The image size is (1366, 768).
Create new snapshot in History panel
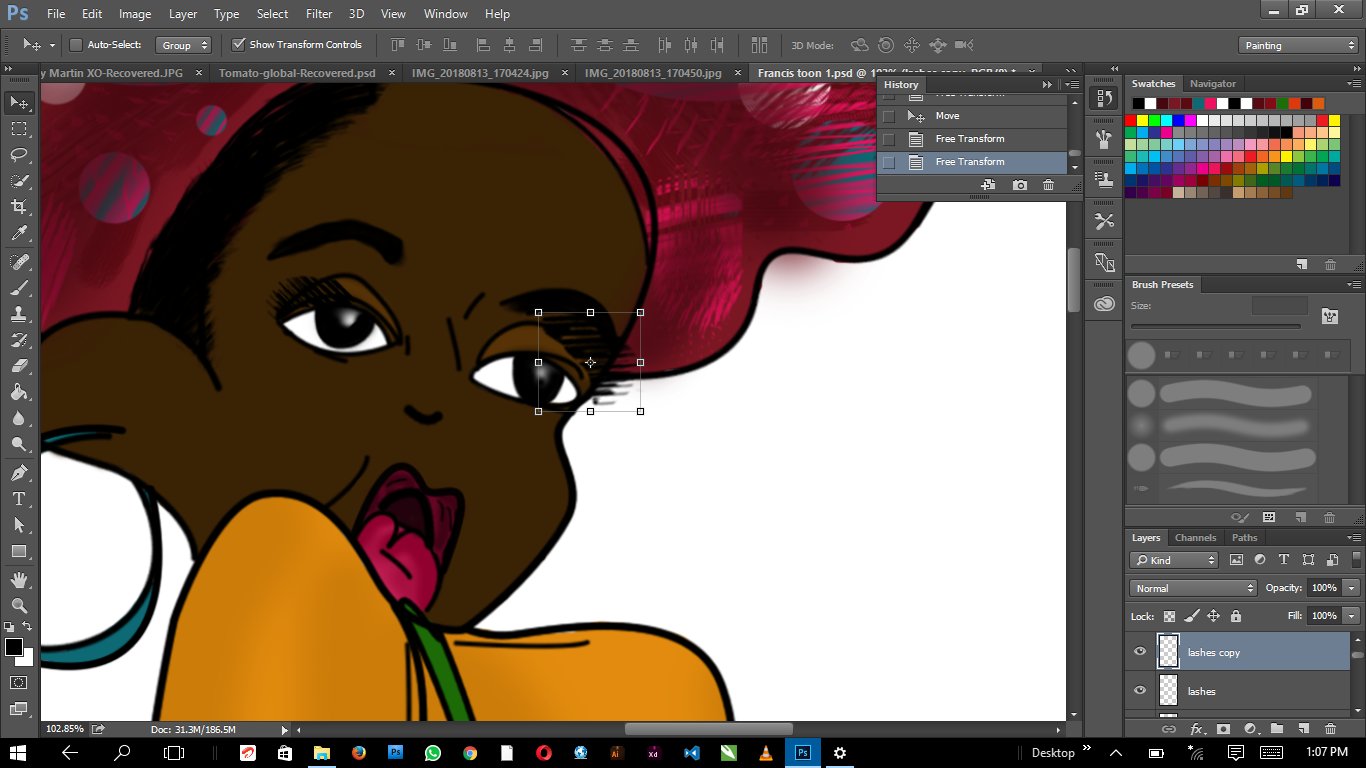(1019, 185)
